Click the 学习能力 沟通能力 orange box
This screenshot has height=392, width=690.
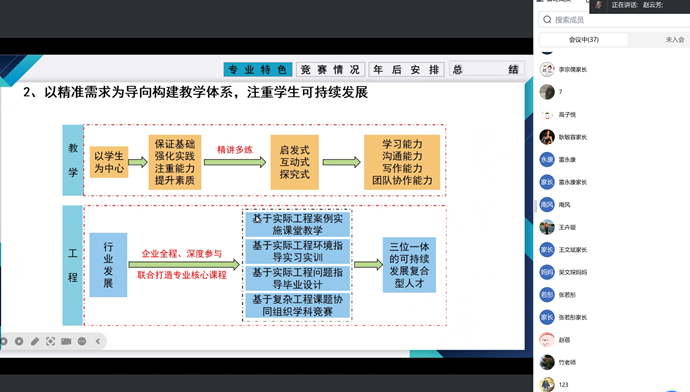click(402, 162)
